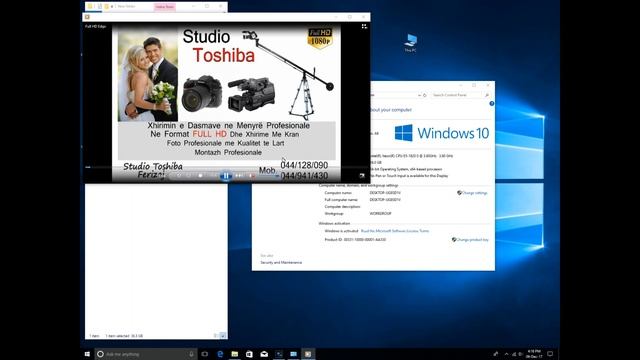
Task: Open Security and Maintenance link
Action: tap(281, 262)
